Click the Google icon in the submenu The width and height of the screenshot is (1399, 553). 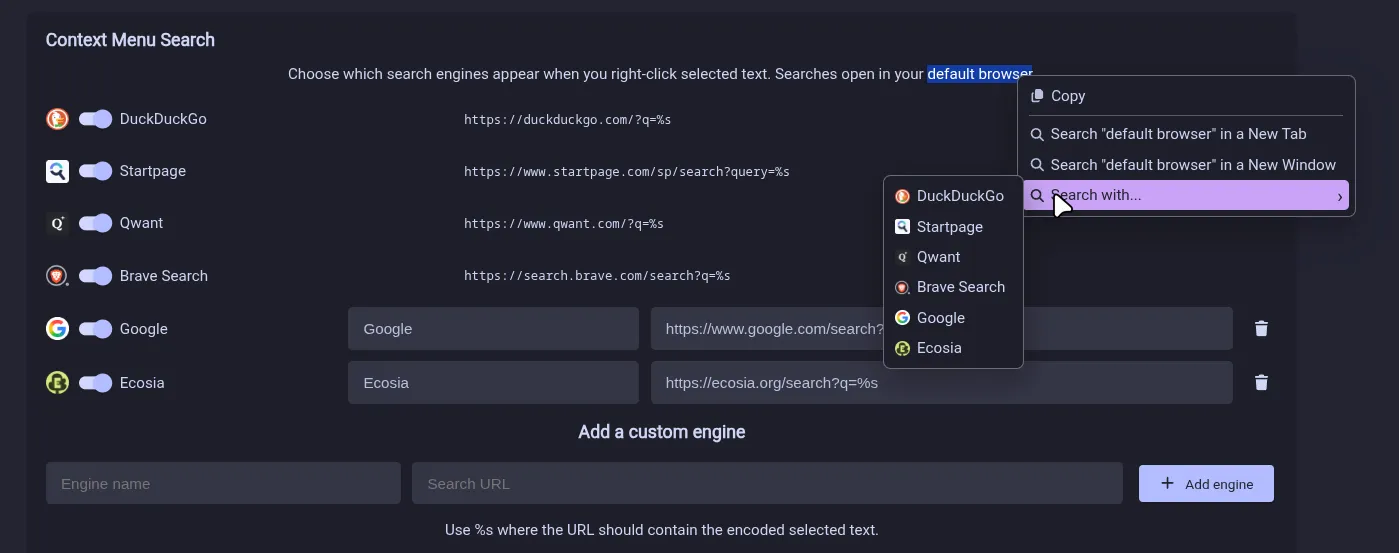coord(902,318)
